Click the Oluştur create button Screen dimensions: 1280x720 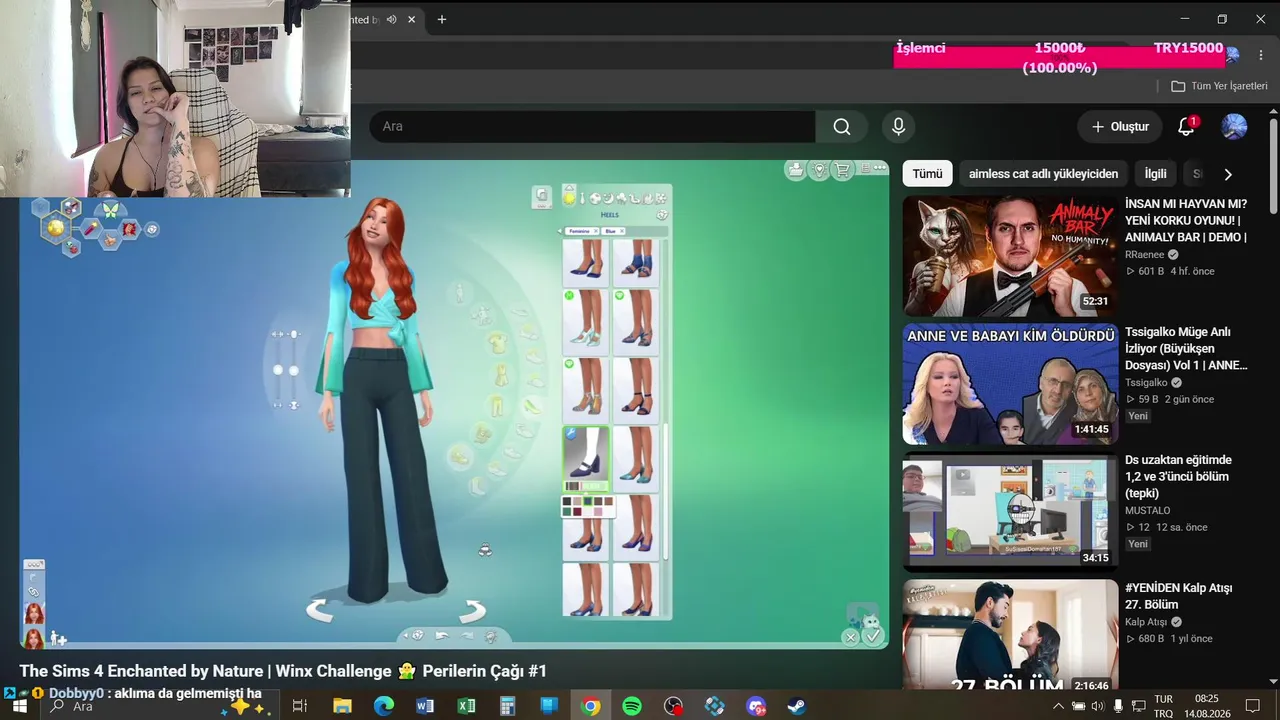pos(1120,127)
